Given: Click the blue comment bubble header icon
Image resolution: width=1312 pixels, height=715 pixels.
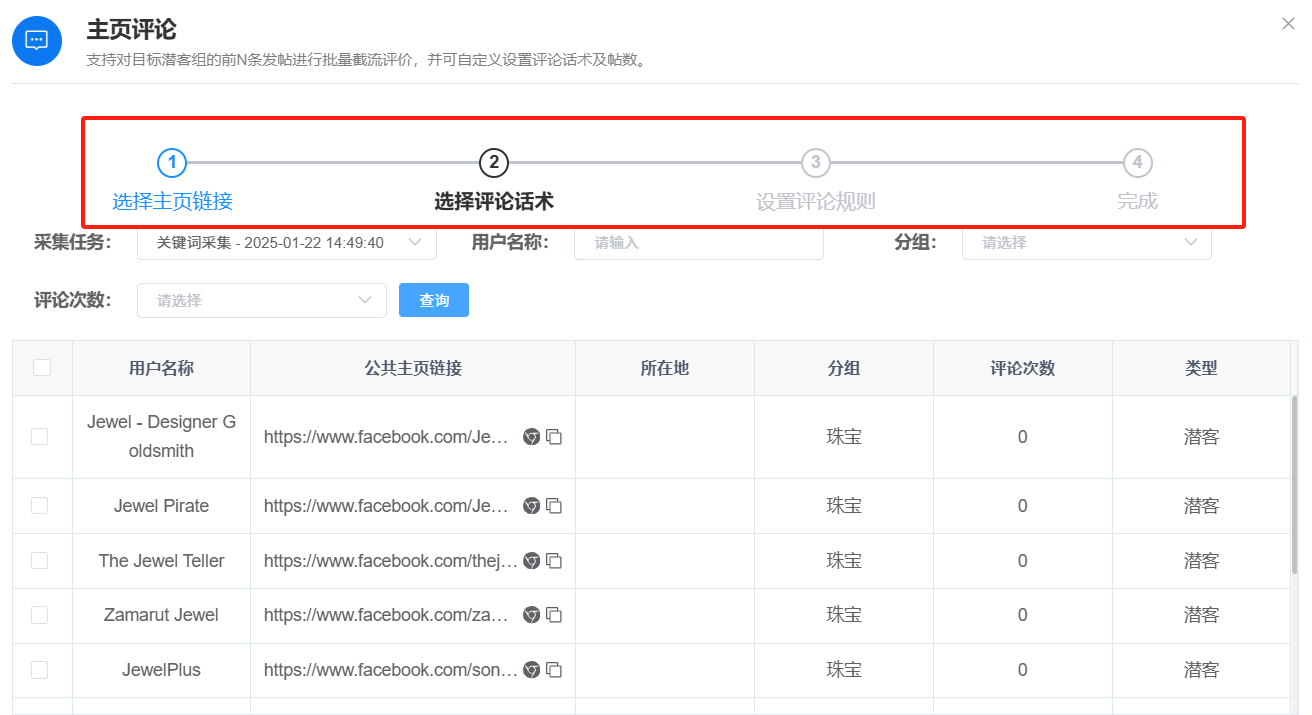Looking at the screenshot, I should pyautogui.click(x=37, y=40).
